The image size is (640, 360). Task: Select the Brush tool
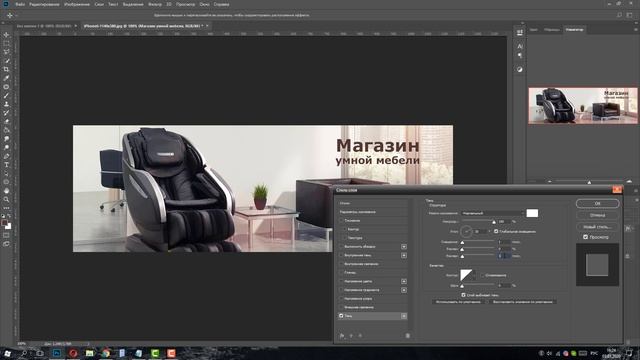tap(6, 96)
